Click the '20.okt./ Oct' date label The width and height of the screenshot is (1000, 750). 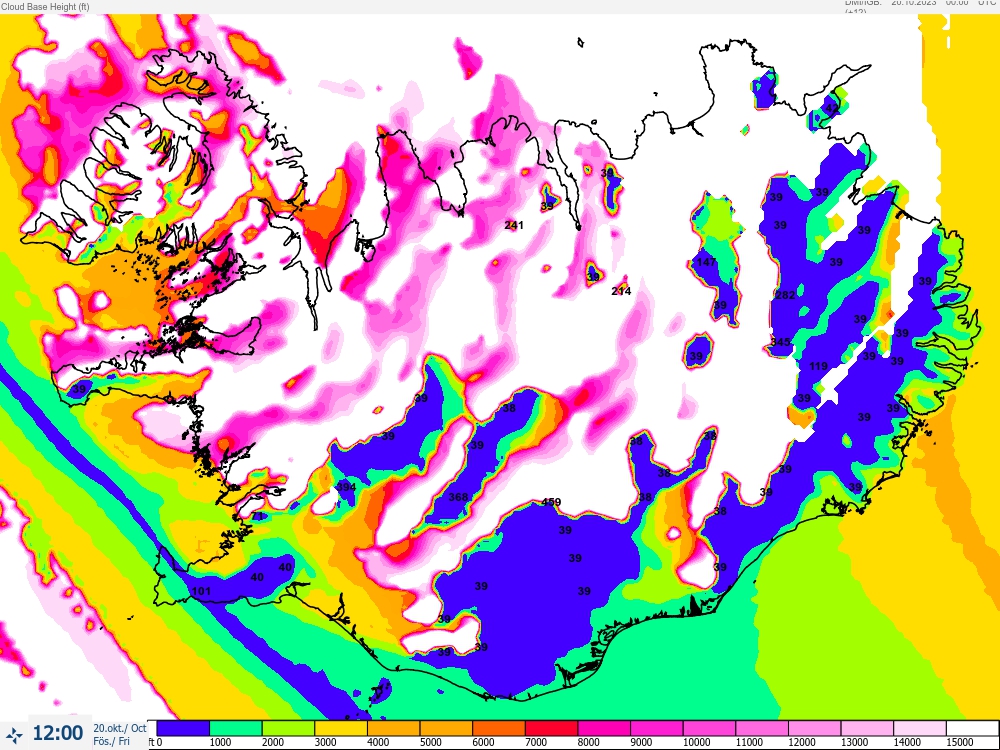120,728
